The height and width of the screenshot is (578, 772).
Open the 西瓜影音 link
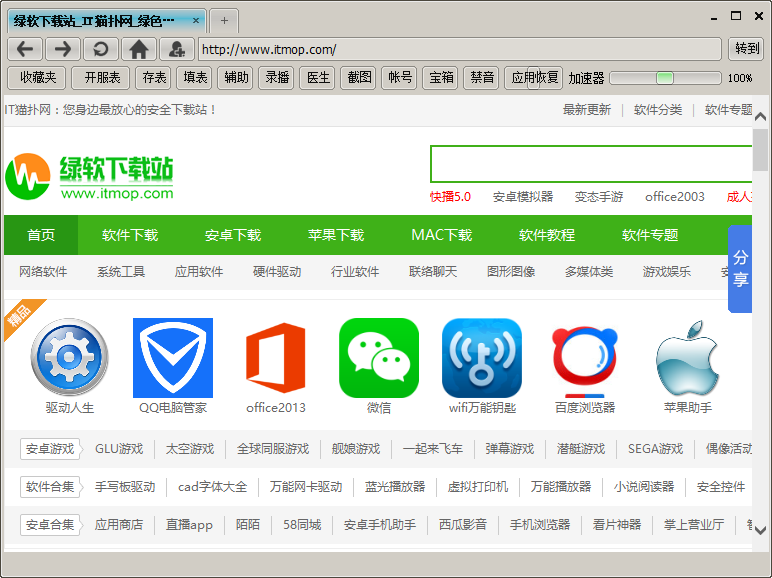pyautogui.click(x=463, y=525)
